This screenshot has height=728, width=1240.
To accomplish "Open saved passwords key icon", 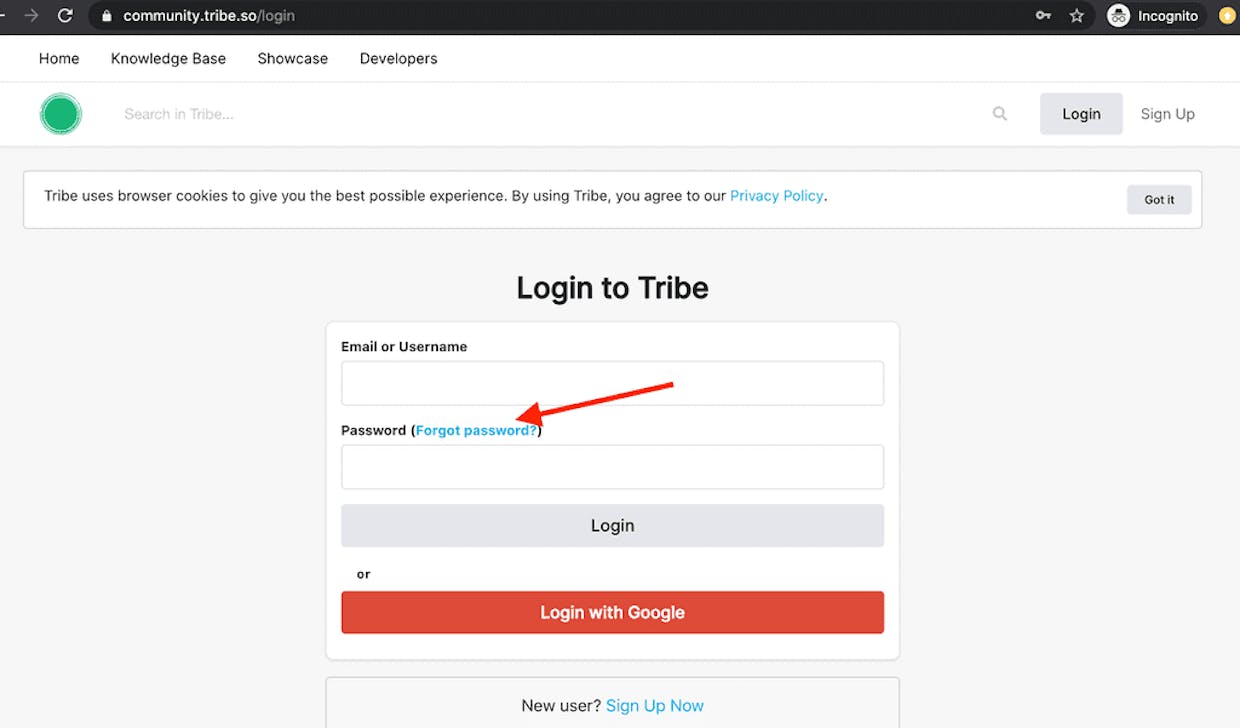I will point(1043,16).
